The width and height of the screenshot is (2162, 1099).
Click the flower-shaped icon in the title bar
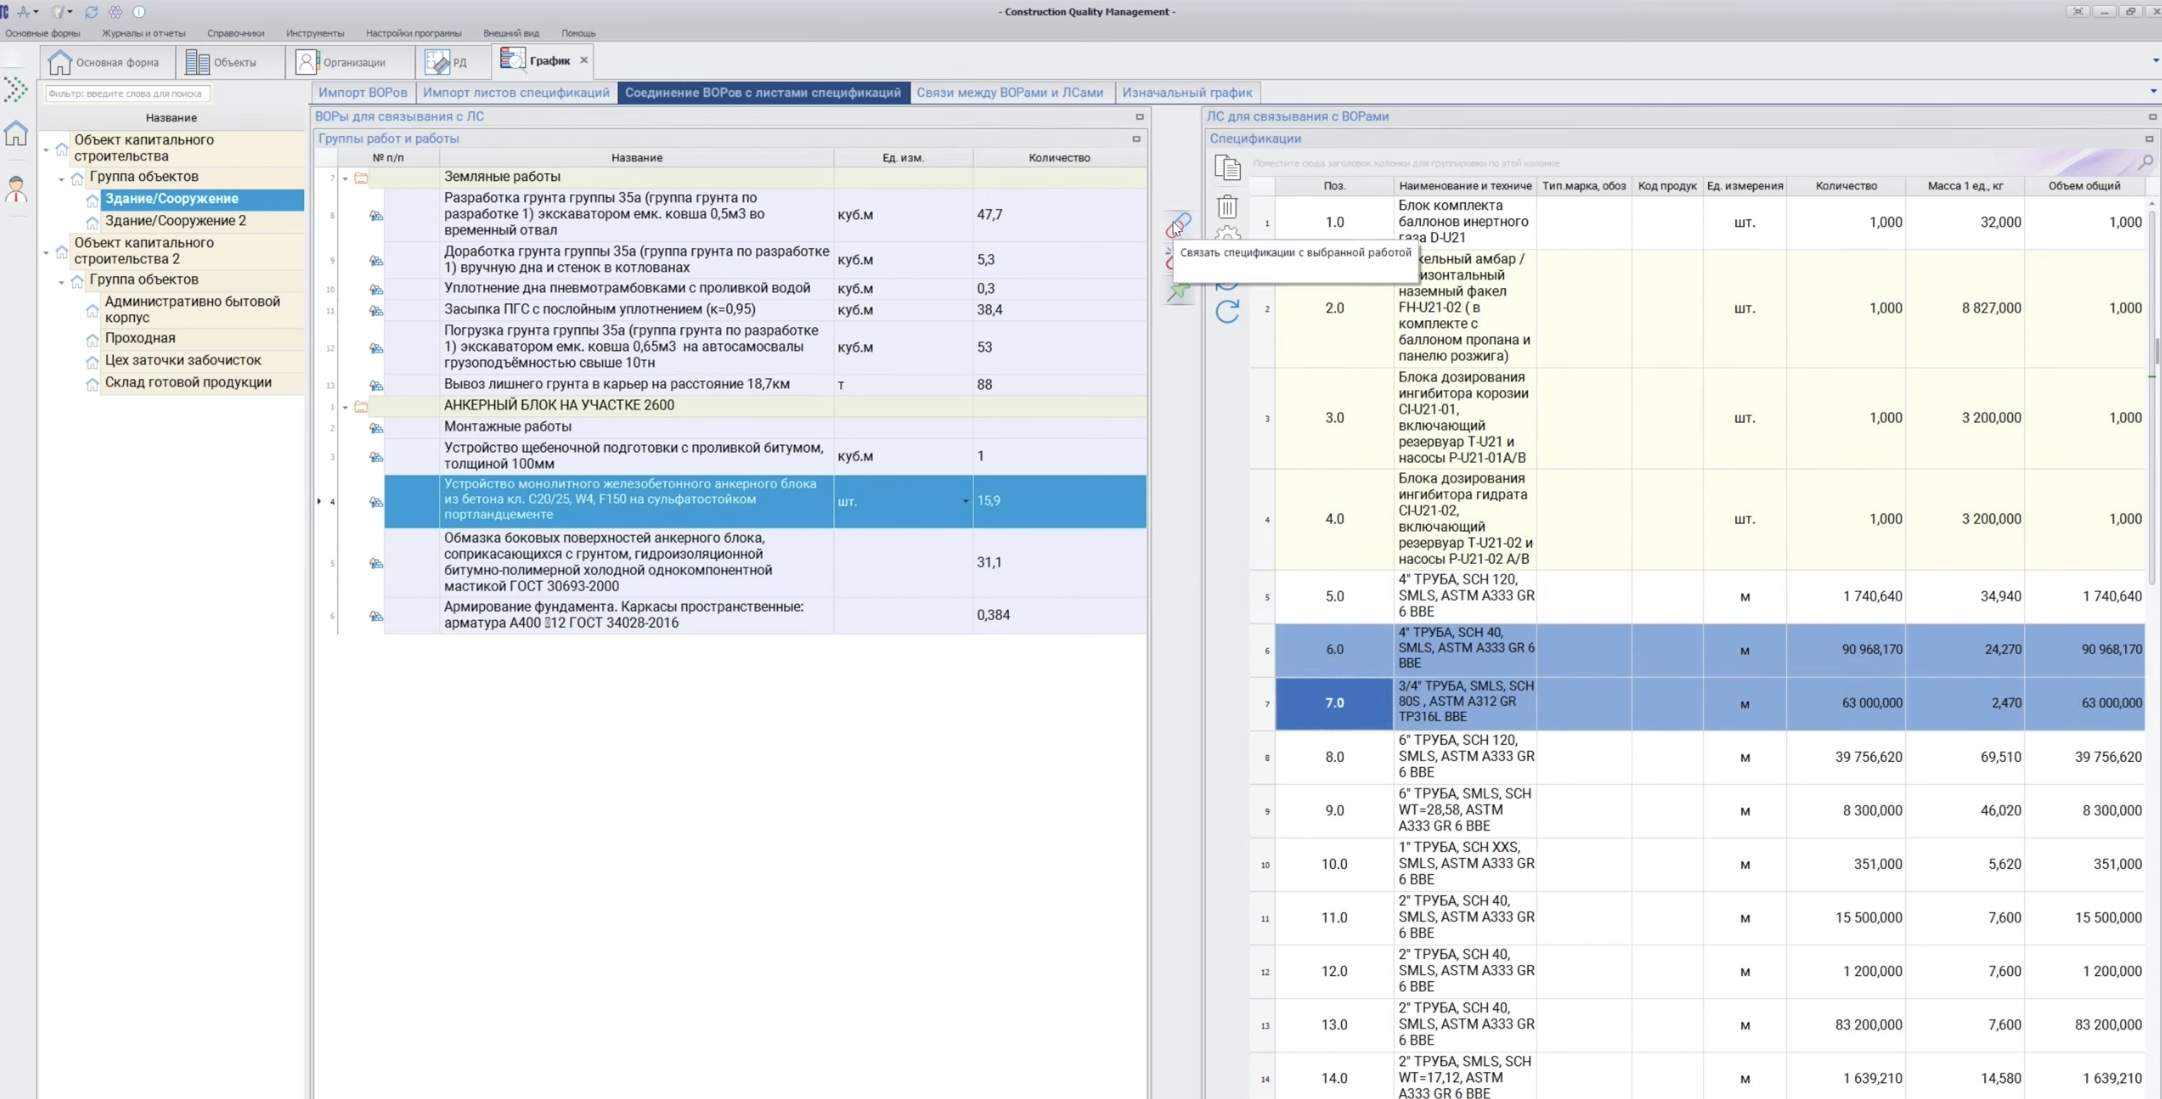pos(115,12)
